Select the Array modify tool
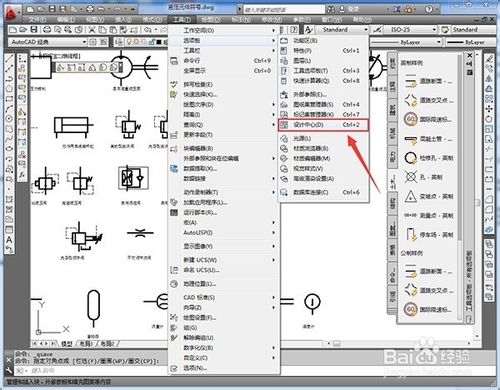 (489, 99)
